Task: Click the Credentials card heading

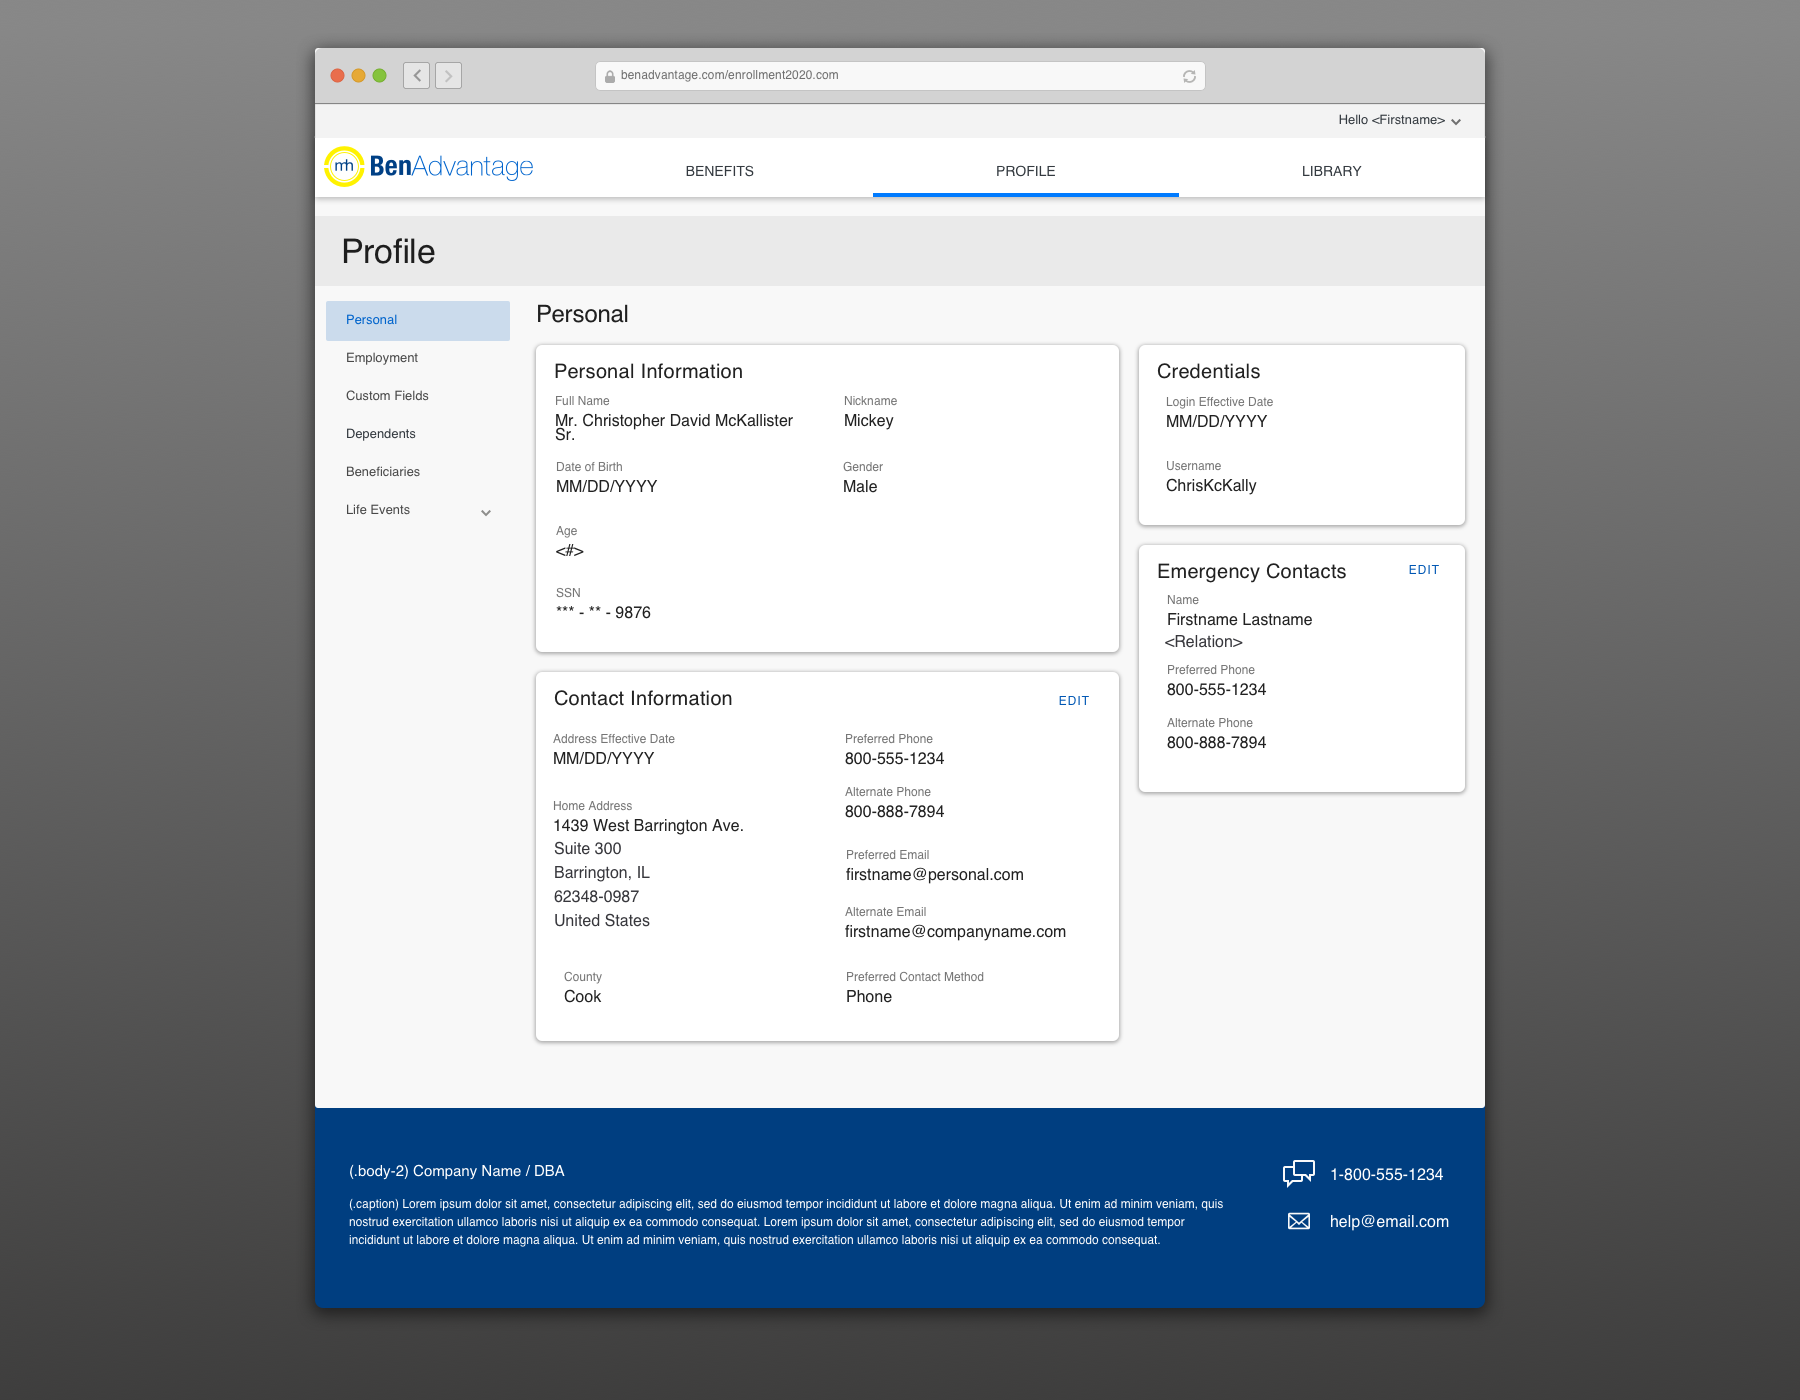Action: 1208,371
